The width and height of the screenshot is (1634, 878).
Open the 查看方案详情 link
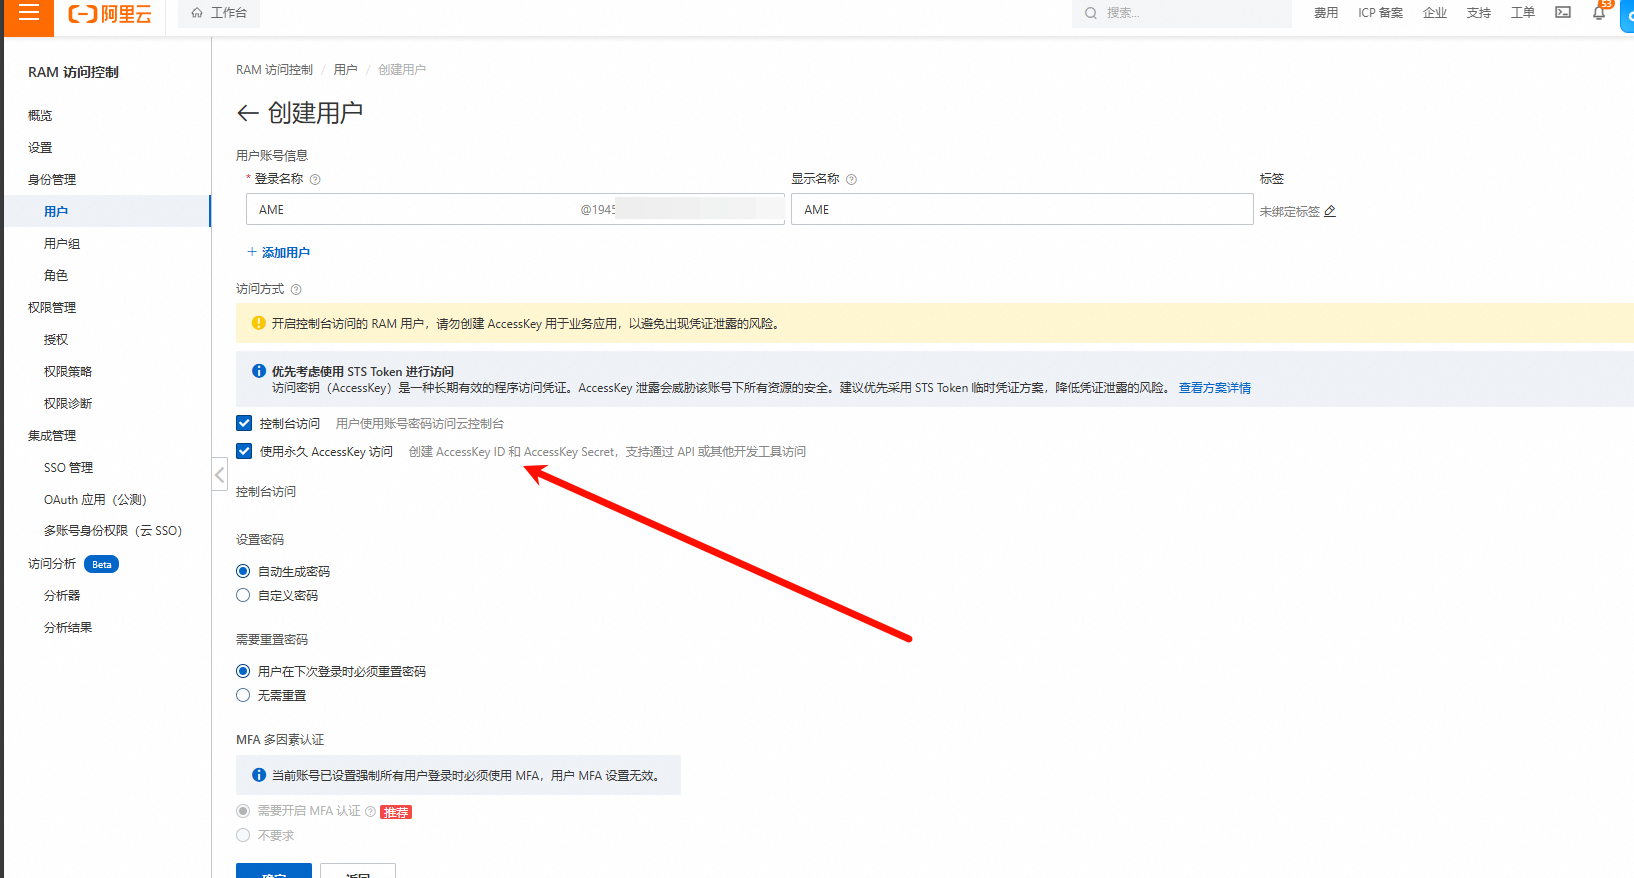pyautogui.click(x=1214, y=388)
